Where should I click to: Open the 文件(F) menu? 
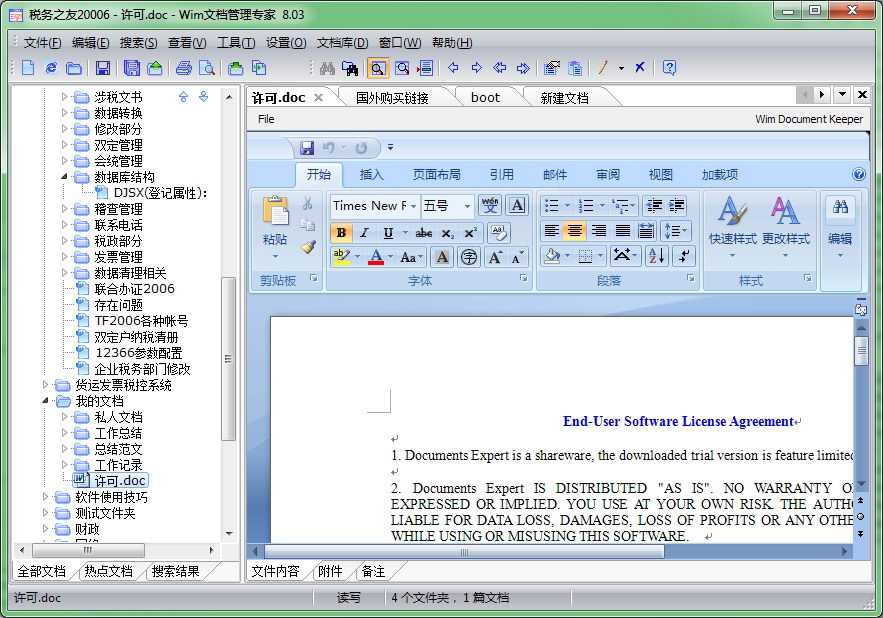pos(42,43)
